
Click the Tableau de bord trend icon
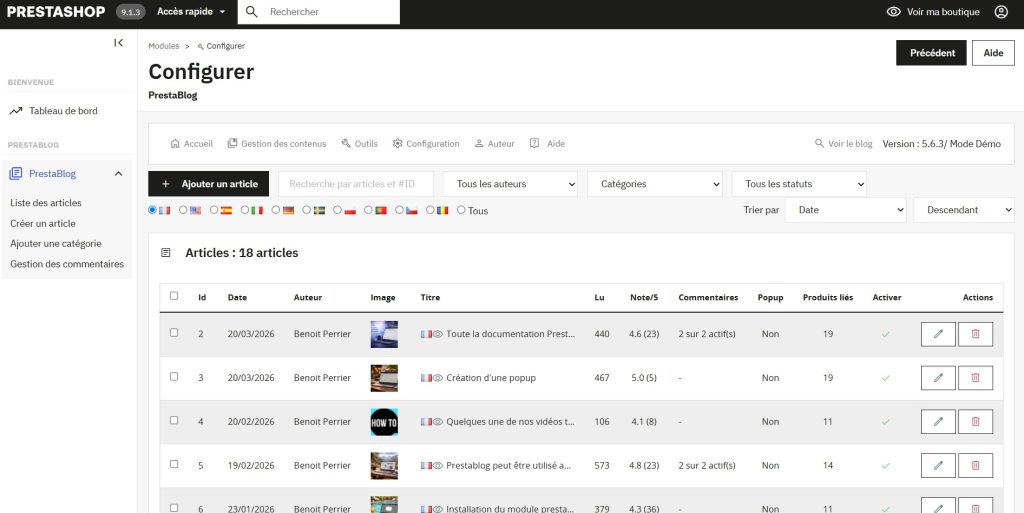click(16, 111)
